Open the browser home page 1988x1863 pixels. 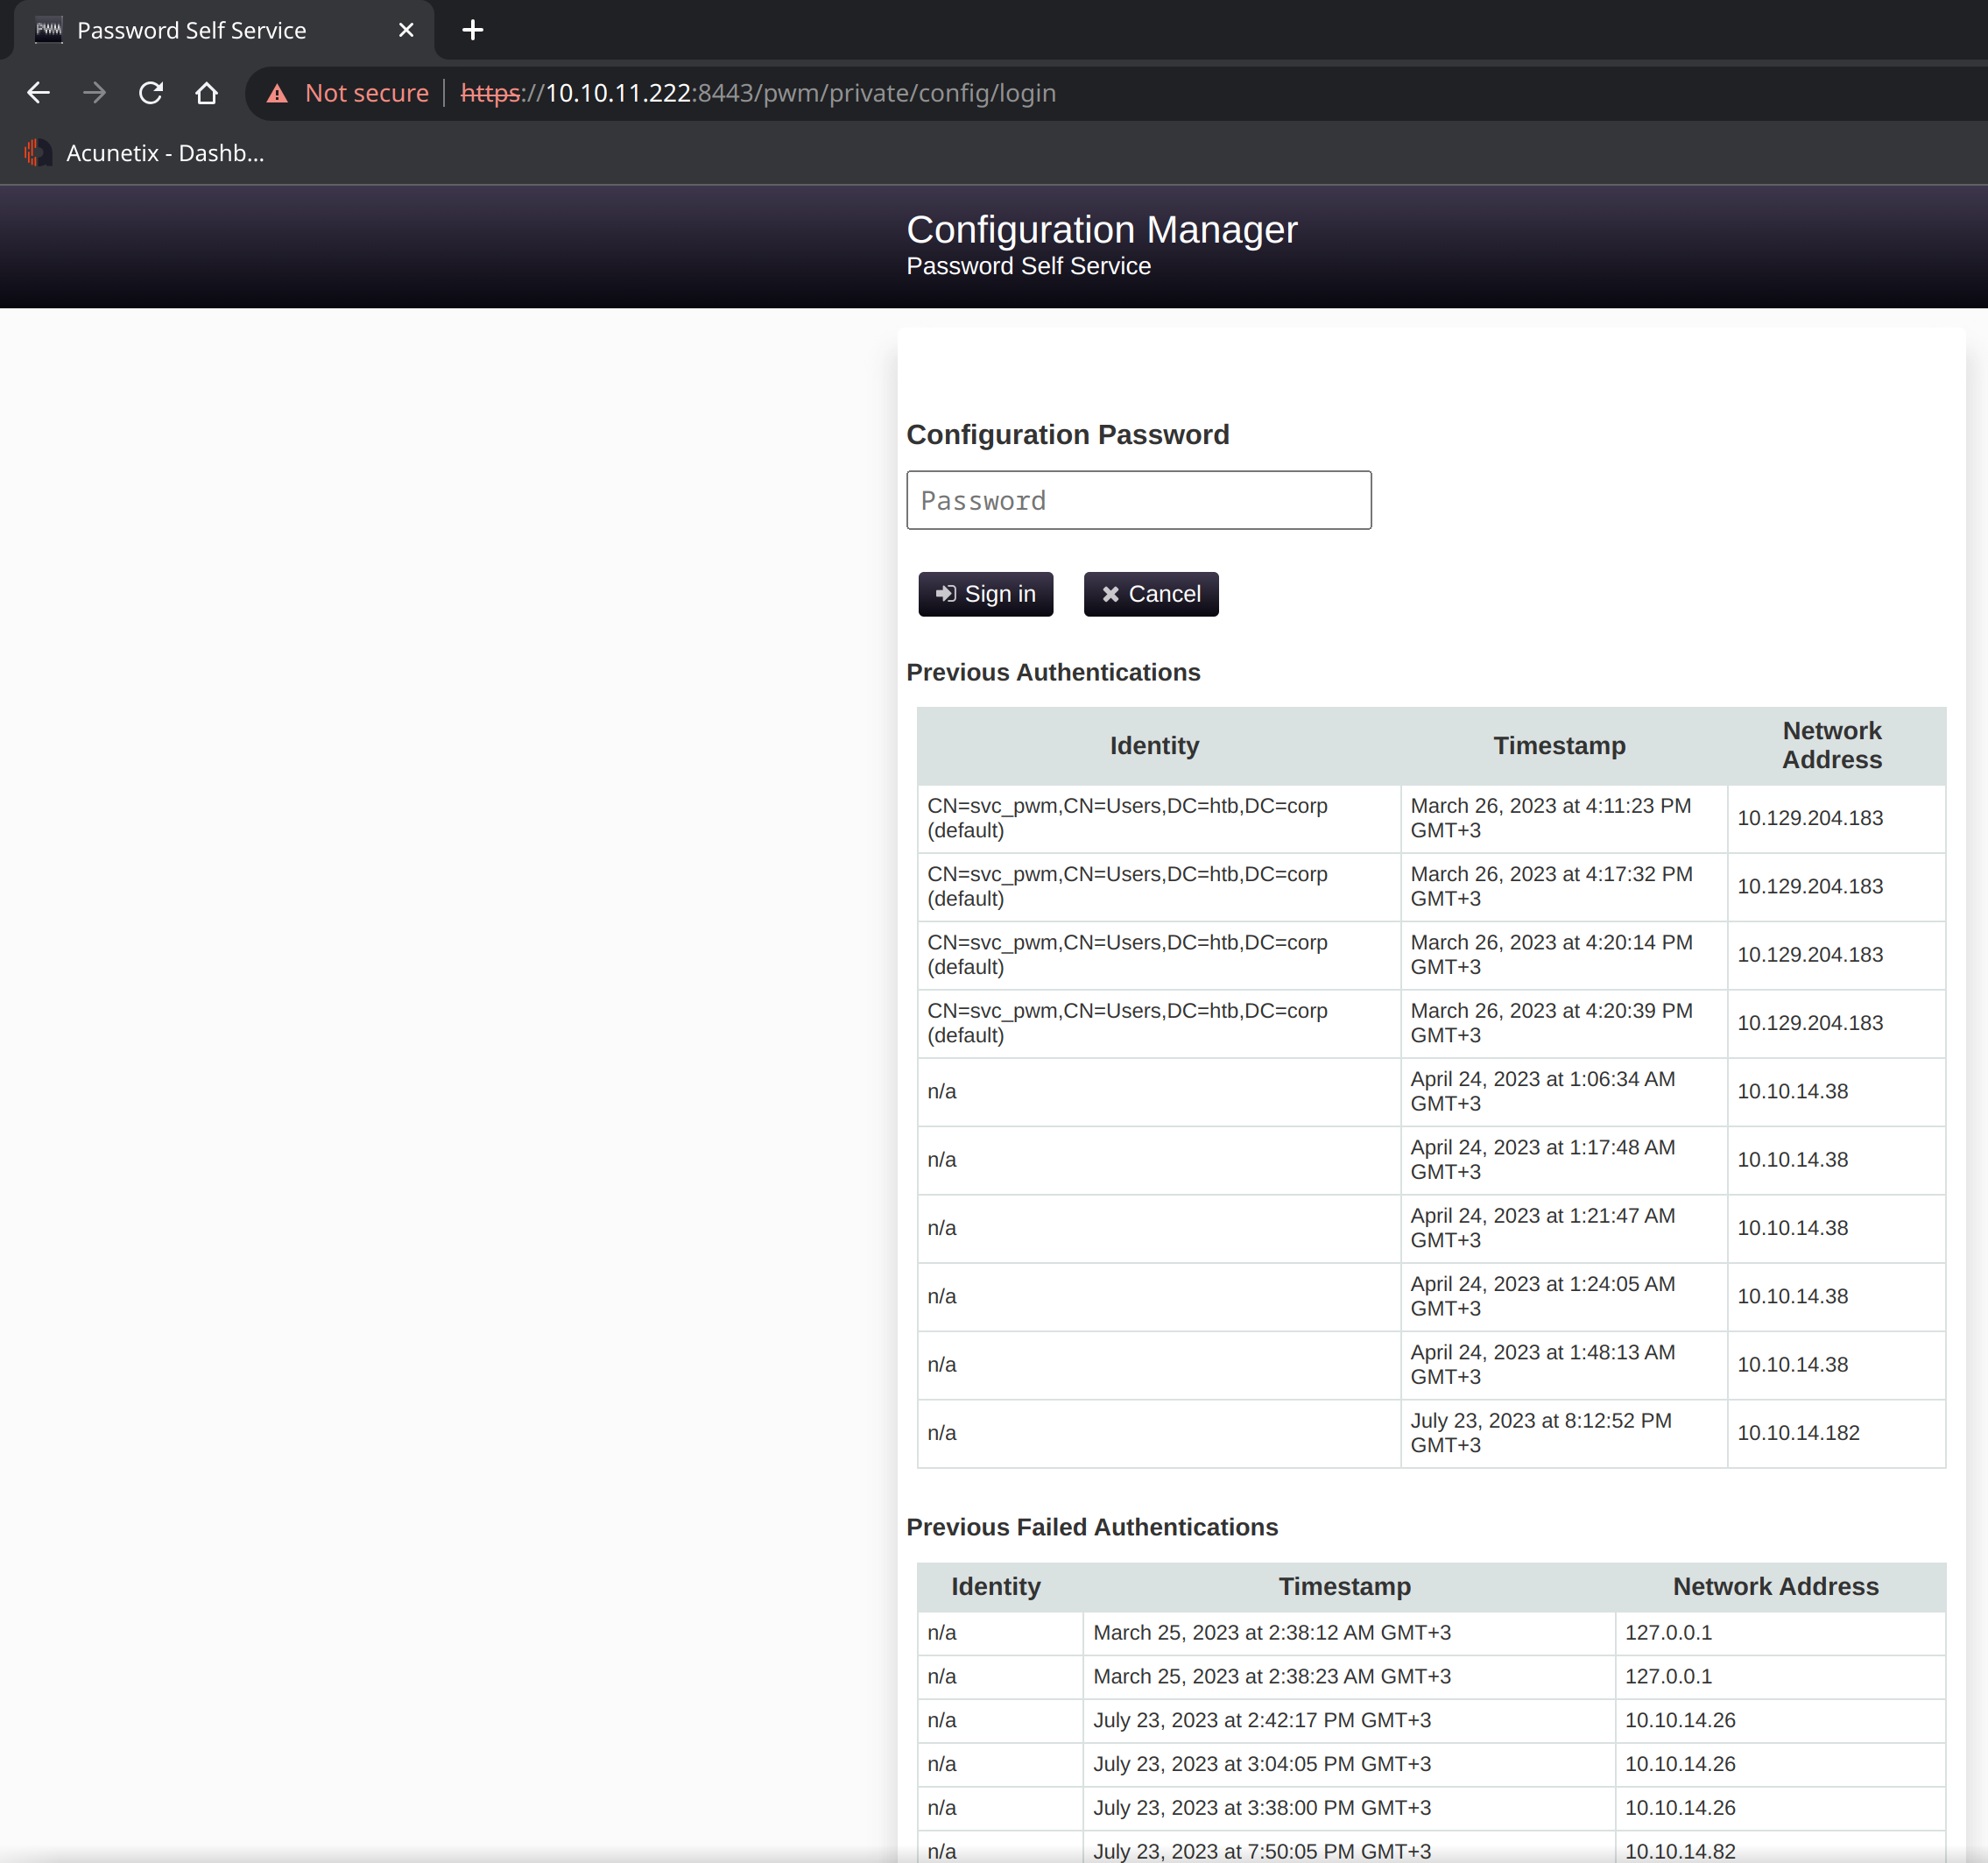click(x=206, y=93)
